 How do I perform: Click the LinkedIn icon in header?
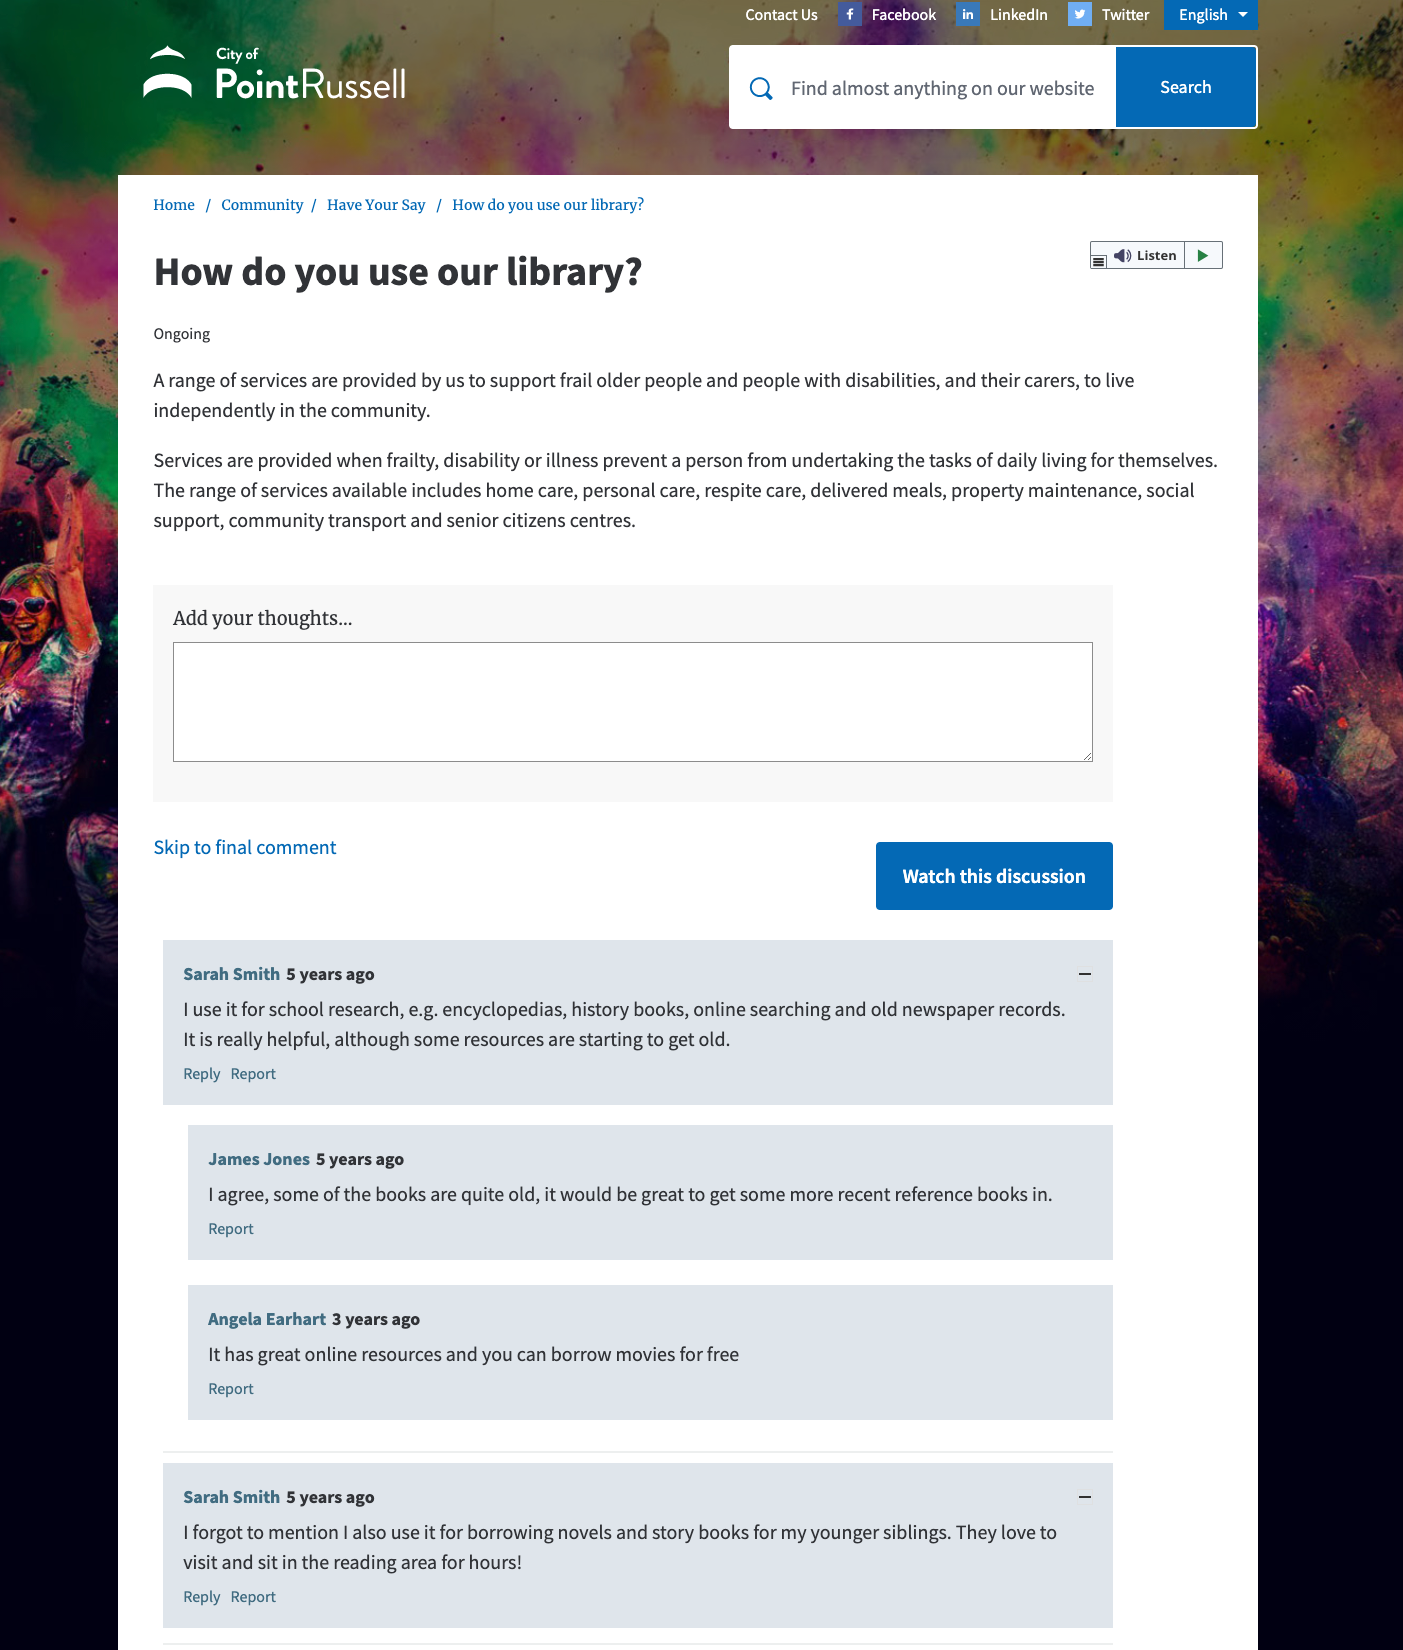pos(967,15)
